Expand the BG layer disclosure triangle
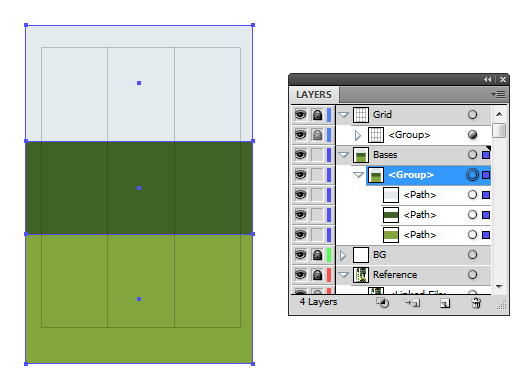Image resolution: width=531 pixels, height=388 pixels. pyautogui.click(x=343, y=255)
